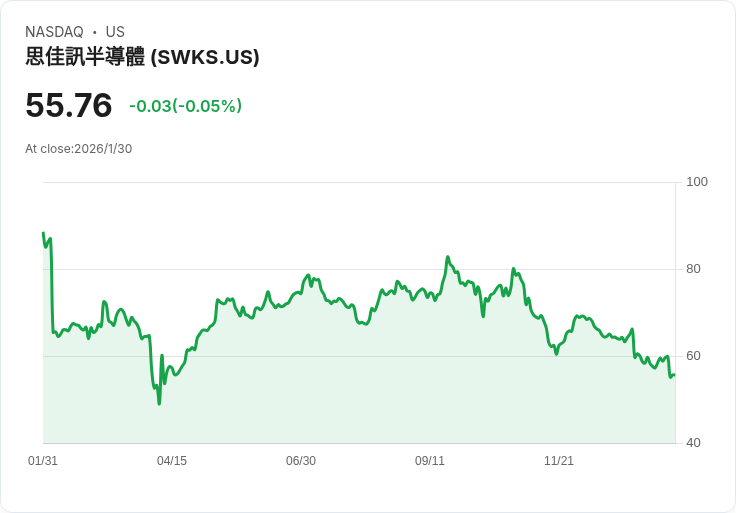Select the 11/21 date on the x-axis
The height and width of the screenshot is (513, 736).
559,461
